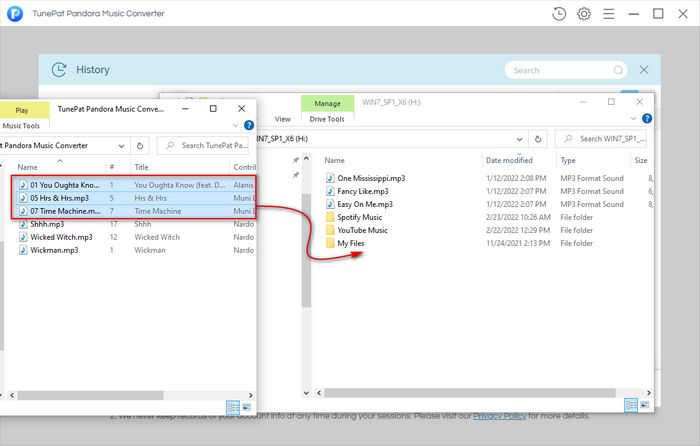
Task: Select One Mississippi.mp3 file
Action: pos(371,178)
